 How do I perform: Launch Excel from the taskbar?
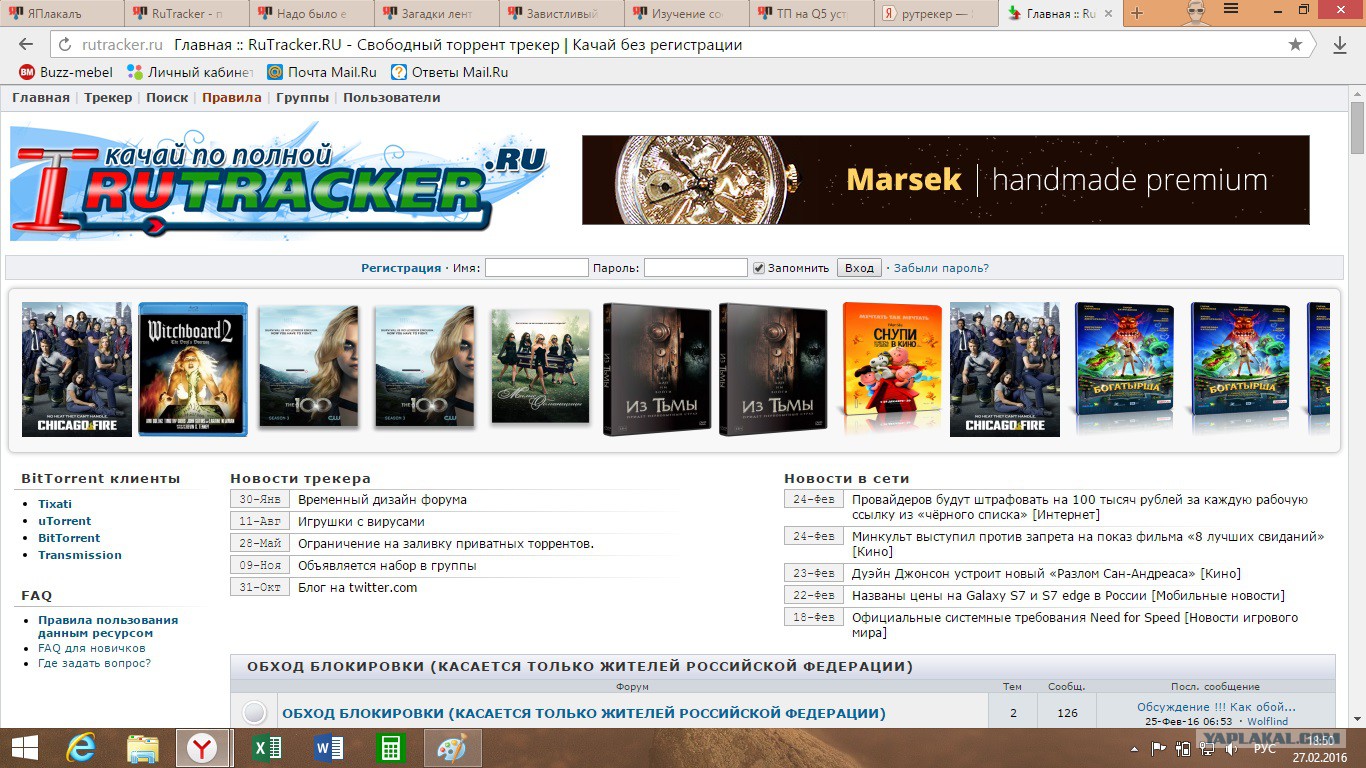click(x=267, y=748)
